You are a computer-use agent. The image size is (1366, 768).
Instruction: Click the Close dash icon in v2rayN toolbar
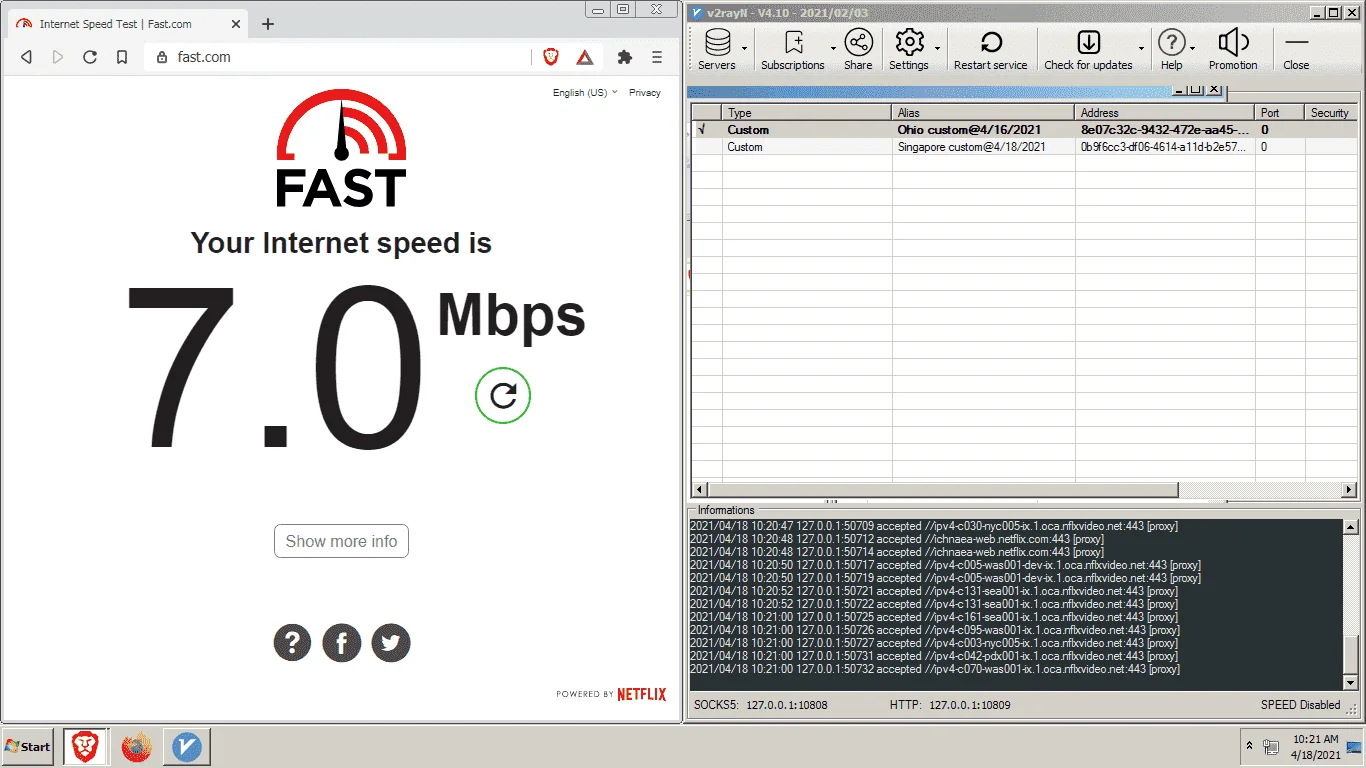tap(1296, 42)
